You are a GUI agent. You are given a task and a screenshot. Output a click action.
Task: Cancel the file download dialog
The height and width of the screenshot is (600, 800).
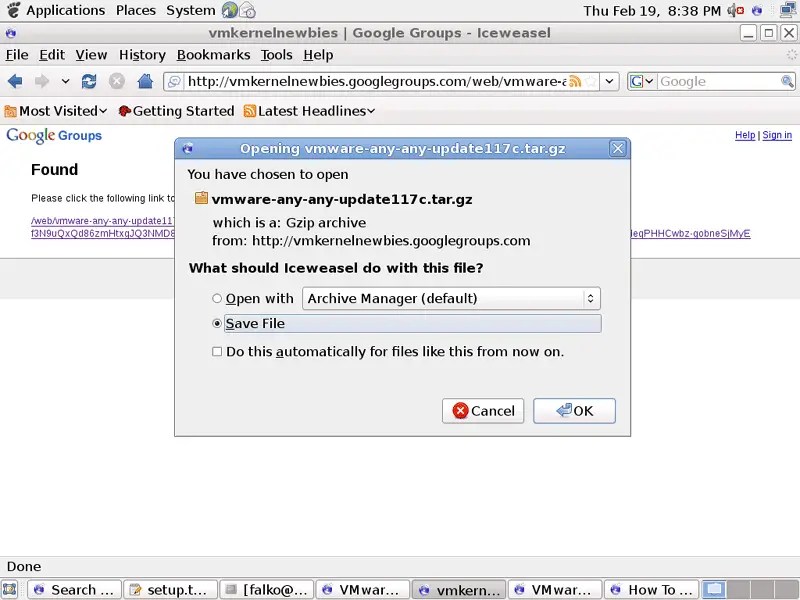point(483,411)
